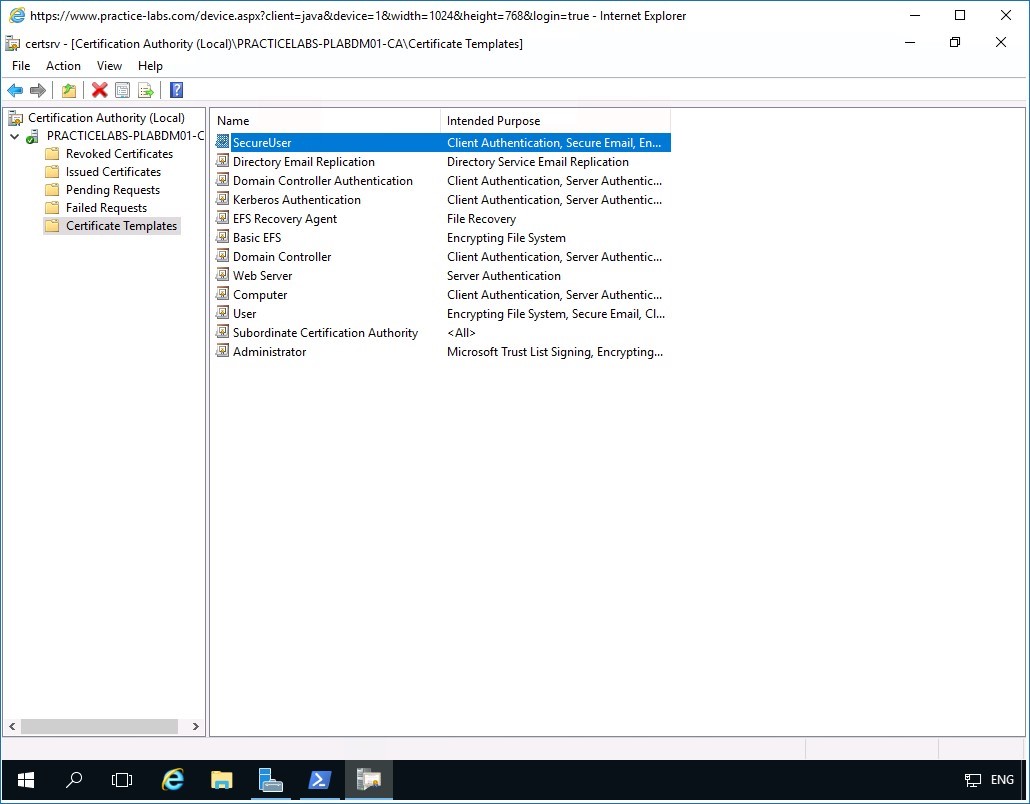Click the Properties toolbar icon
This screenshot has width=1030, height=804.
tap(122, 90)
